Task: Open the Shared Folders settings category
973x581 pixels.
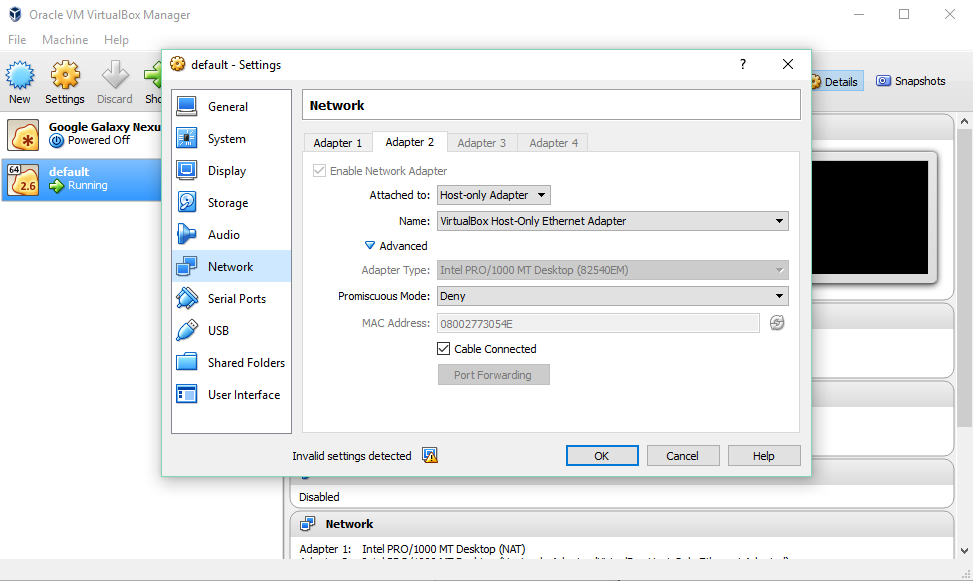Action: [x=231, y=363]
